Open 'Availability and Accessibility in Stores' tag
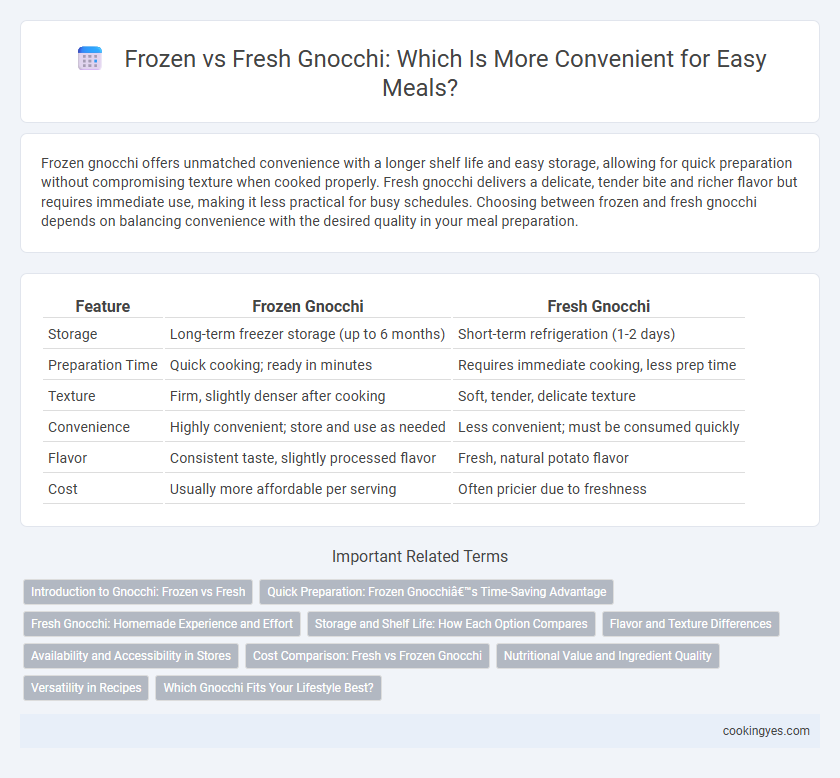Image resolution: width=840 pixels, height=778 pixels. pos(131,656)
